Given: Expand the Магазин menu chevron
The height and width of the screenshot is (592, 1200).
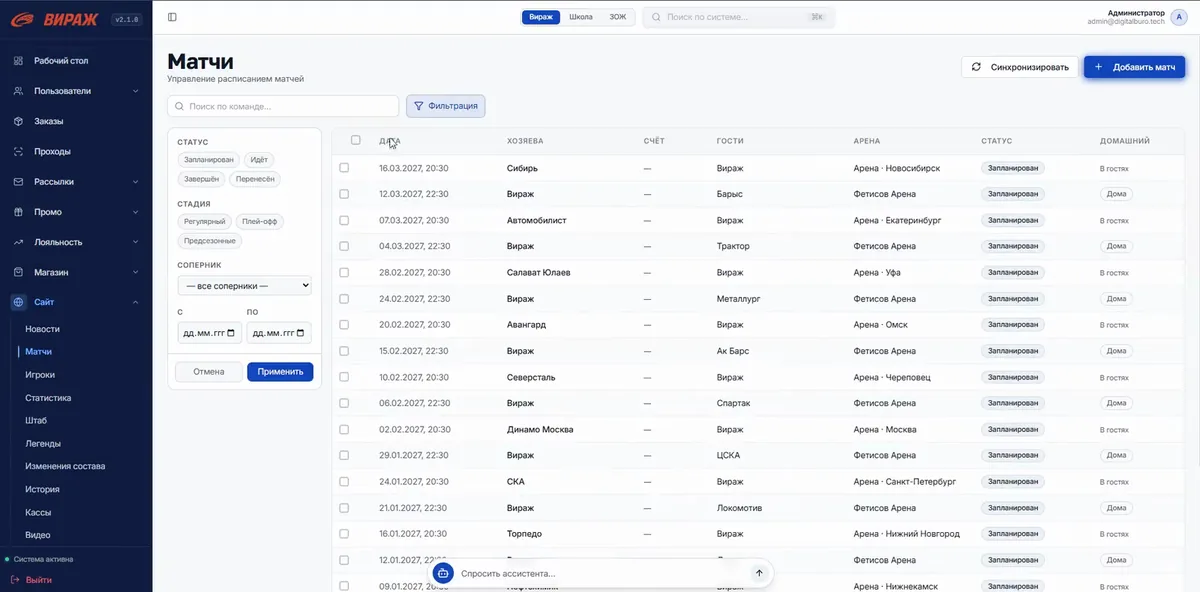Looking at the screenshot, I should [x=136, y=272].
